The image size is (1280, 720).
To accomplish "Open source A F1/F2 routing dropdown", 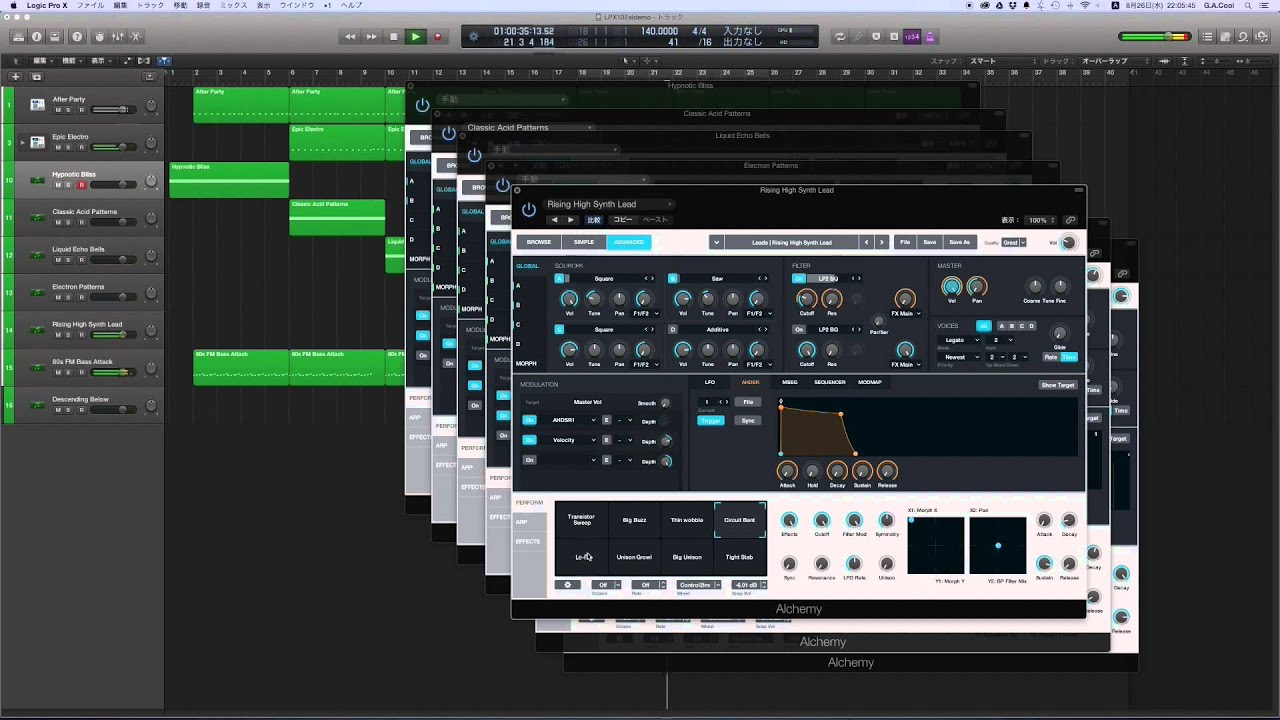I will click(x=644, y=313).
